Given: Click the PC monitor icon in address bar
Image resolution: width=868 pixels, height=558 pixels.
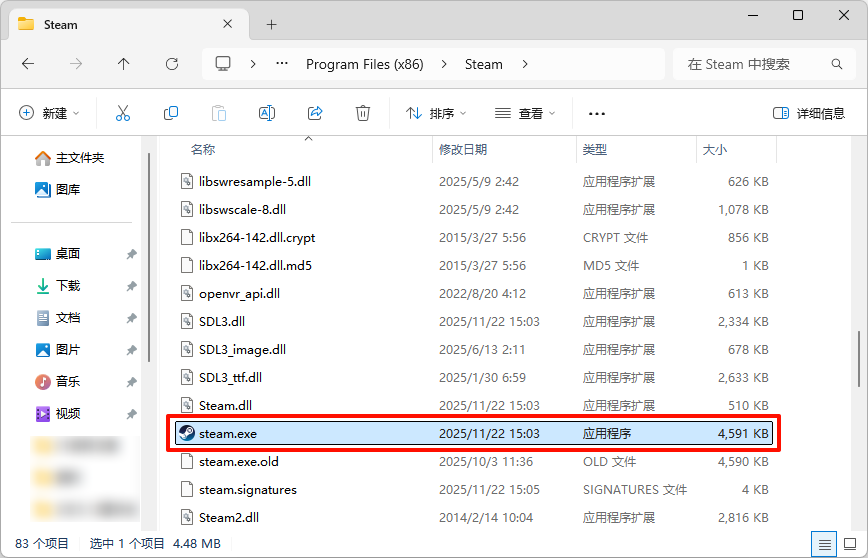Looking at the screenshot, I should click(x=223, y=64).
